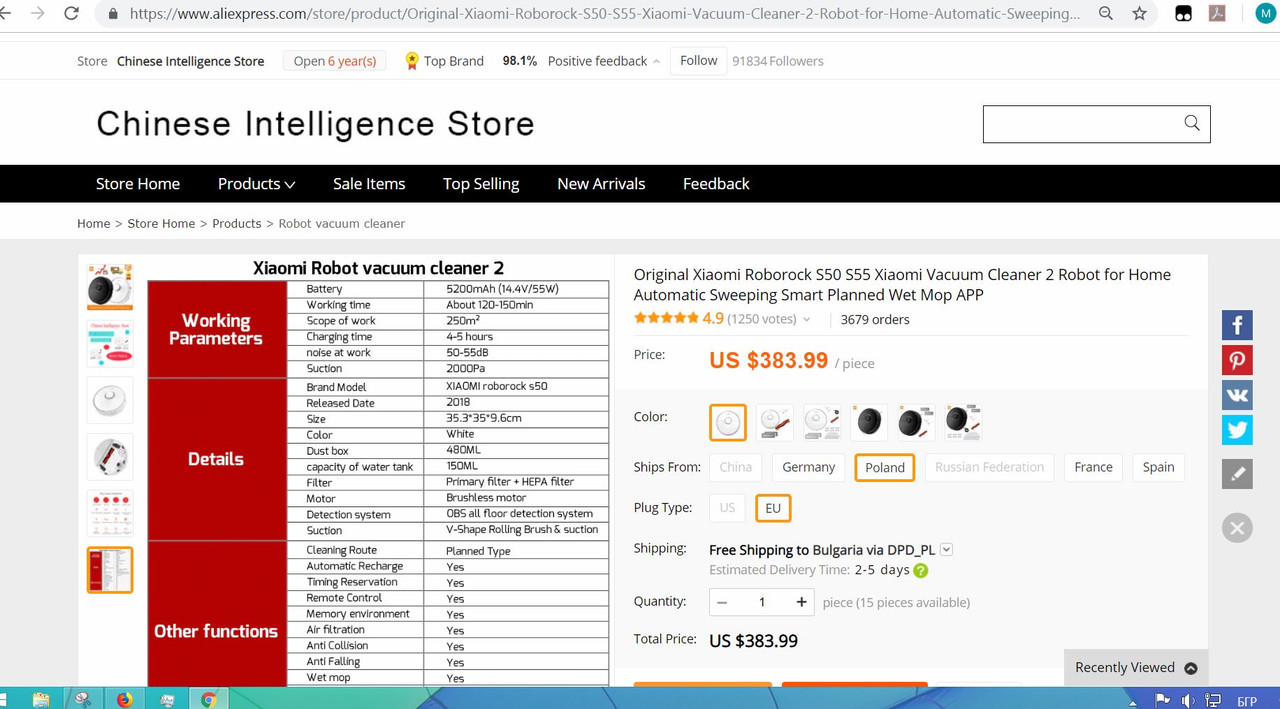The width and height of the screenshot is (1280, 709).
Task: Dismiss the floating sidebar with the X
Action: 1237,528
